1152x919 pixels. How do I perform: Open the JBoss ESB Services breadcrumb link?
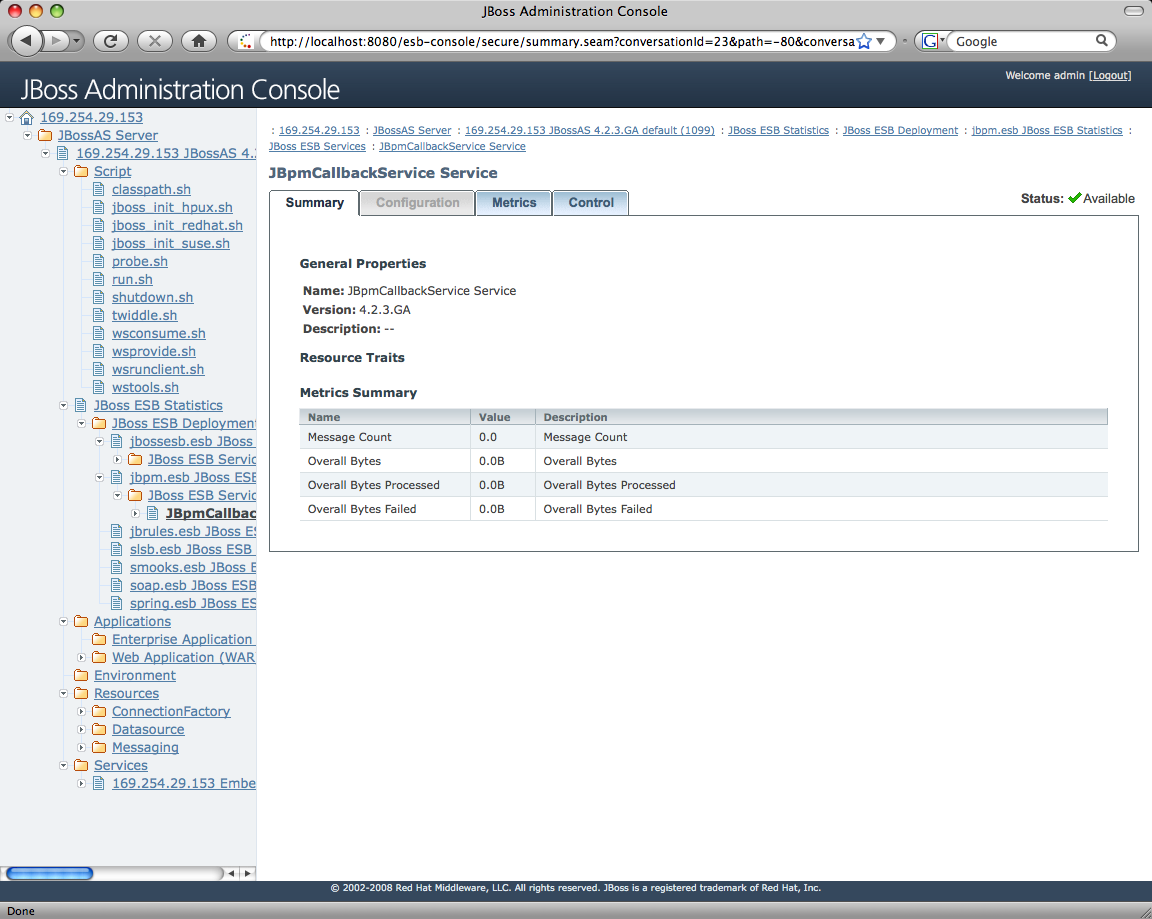point(317,146)
